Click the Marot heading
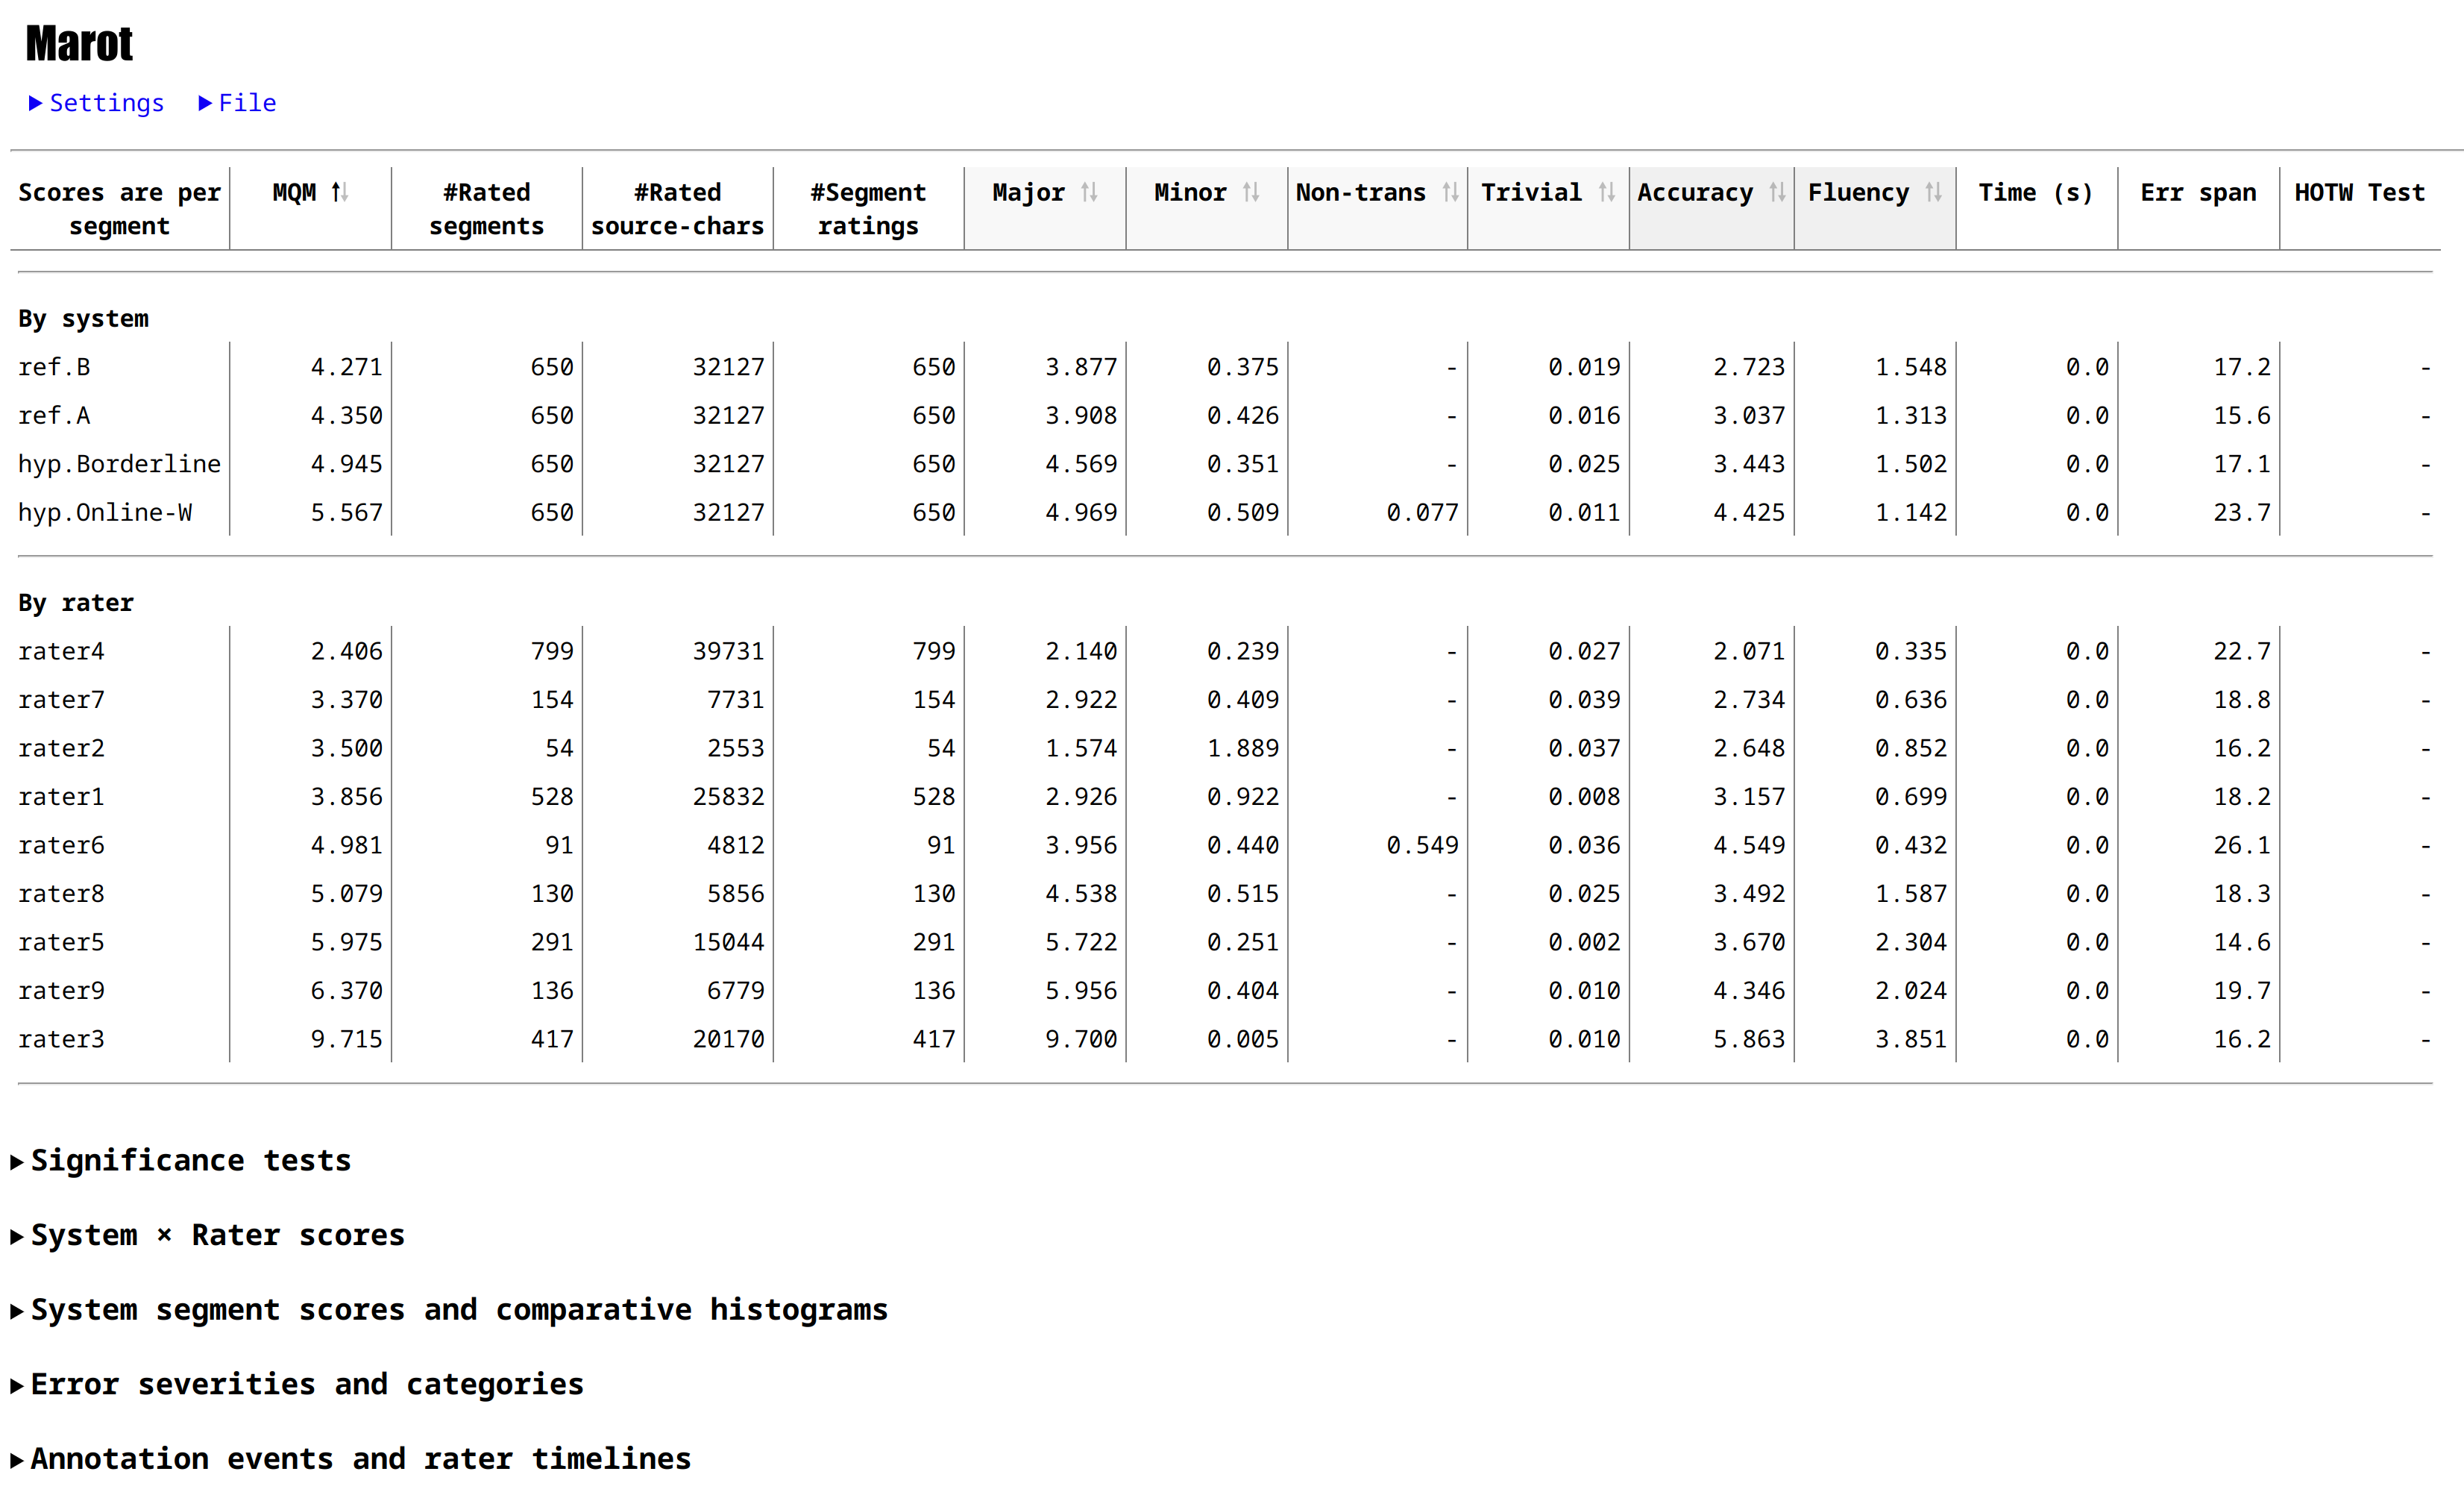Screen dimensions: 2464x1495 click(x=78, y=42)
